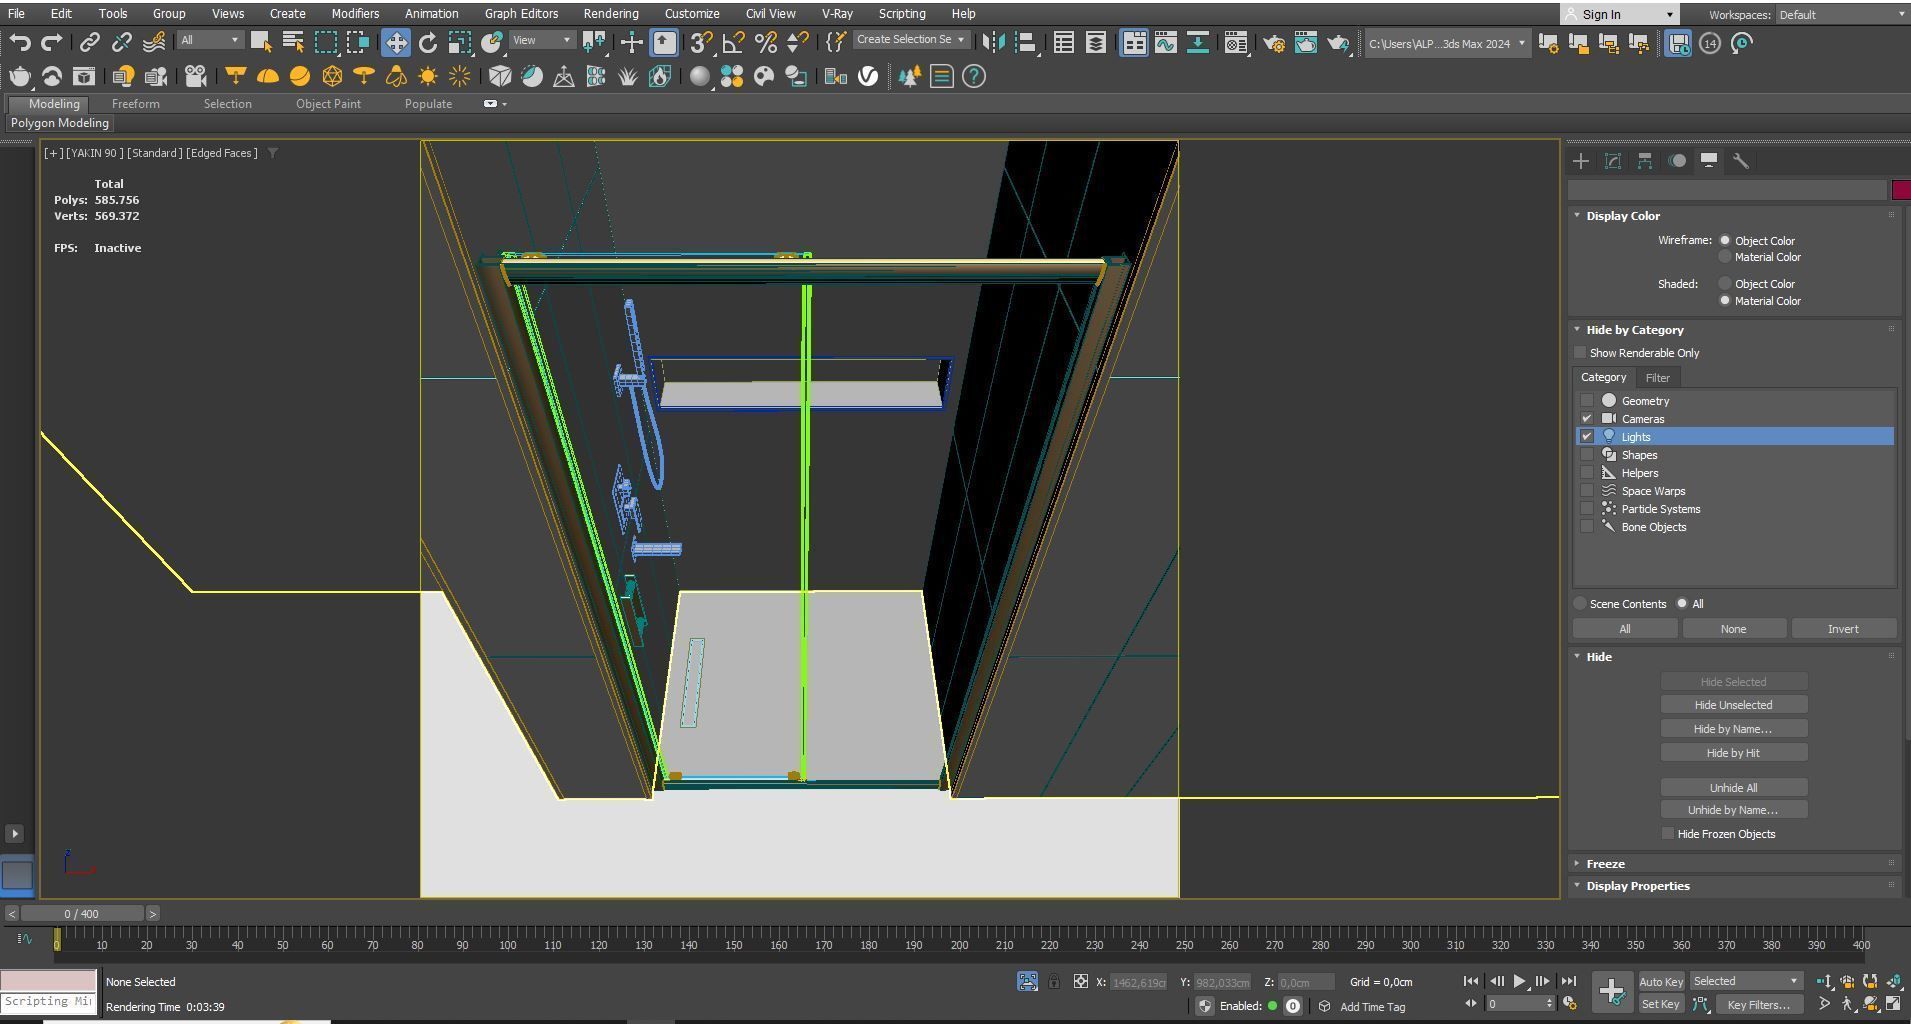Screen dimensions: 1911x1024
Task: Toggle the Angle Snap icon
Action: coord(733,43)
